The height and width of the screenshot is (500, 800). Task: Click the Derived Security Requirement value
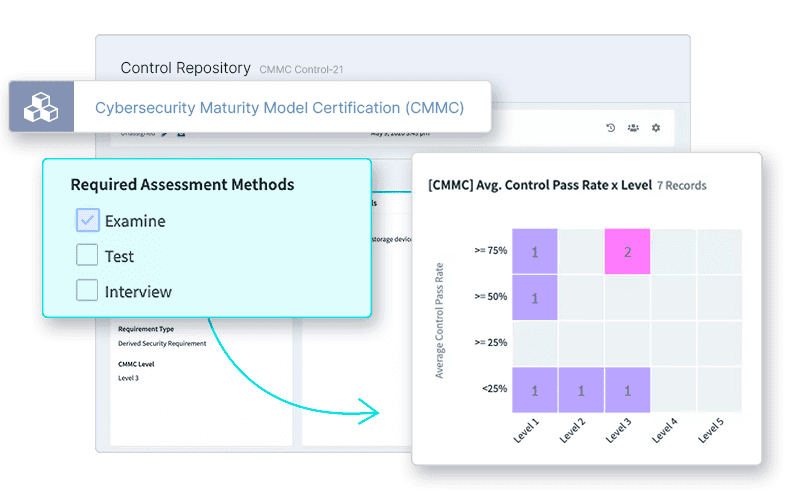tap(162, 343)
